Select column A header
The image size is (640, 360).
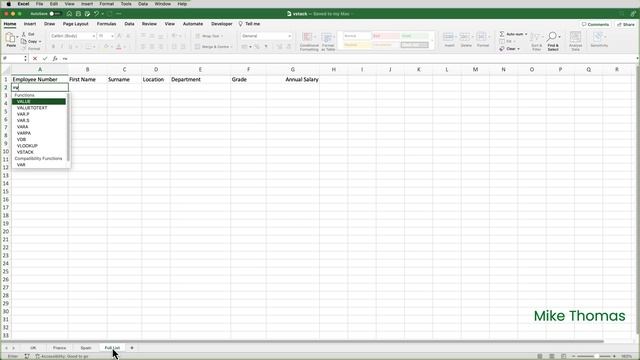pos(40,69)
